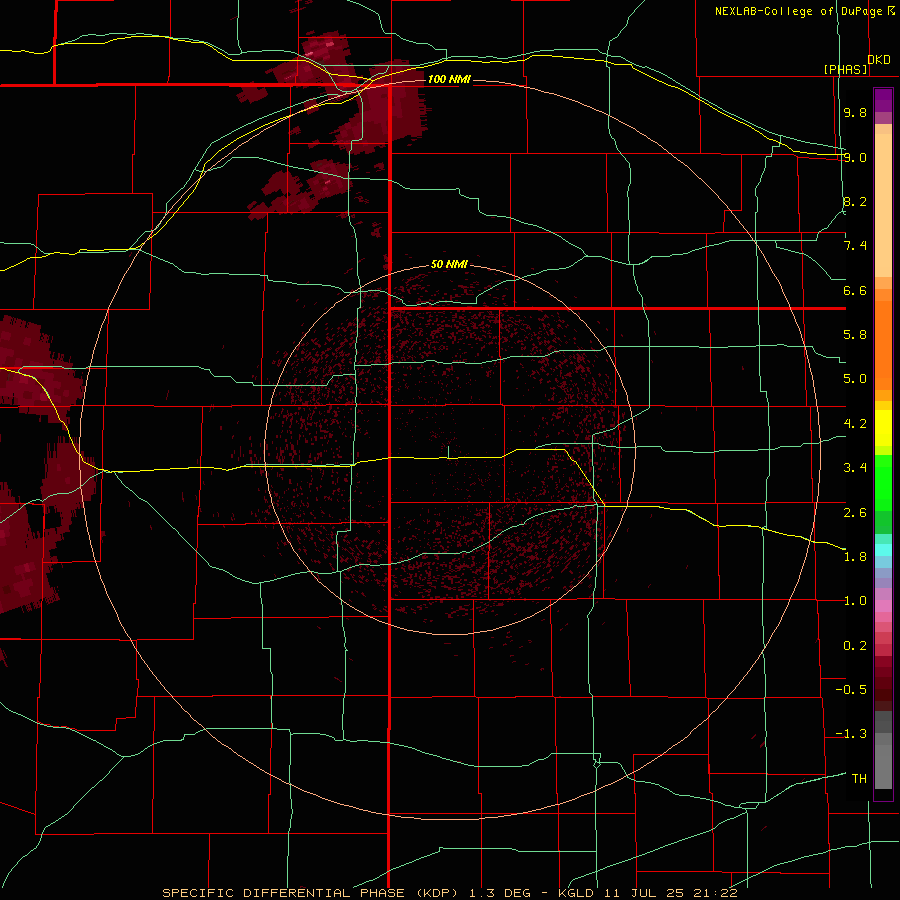Select the bright green color band of legend

click(x=883, y=483)
